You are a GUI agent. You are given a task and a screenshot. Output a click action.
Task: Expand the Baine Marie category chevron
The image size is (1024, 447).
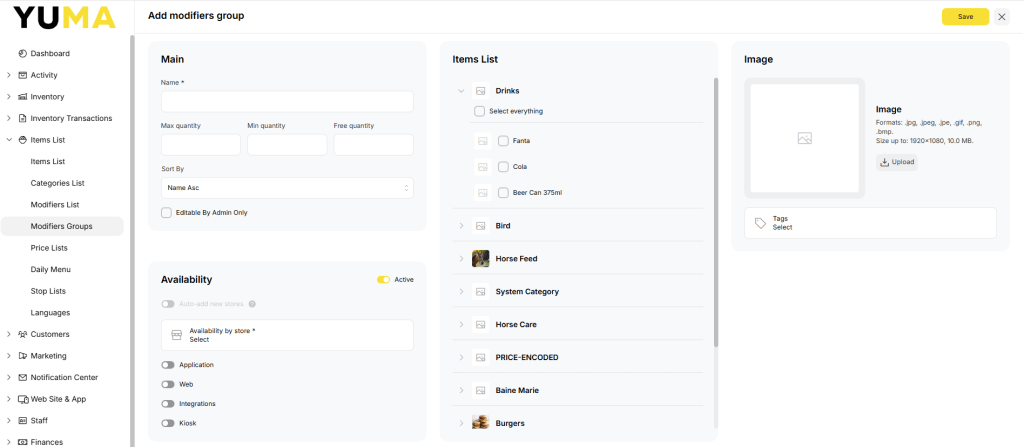tap(460, 390)
